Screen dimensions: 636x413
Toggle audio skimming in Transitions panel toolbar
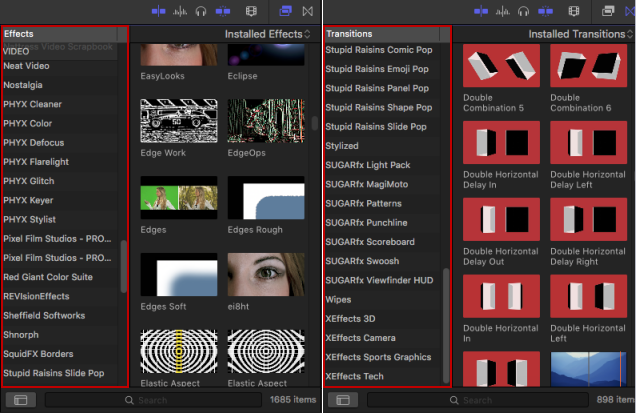502,11
